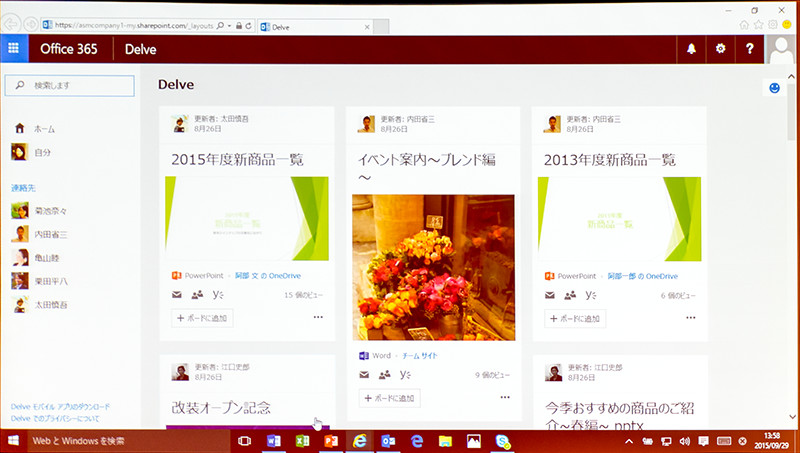Open the 改装オープン記念 card title
This screenshot has height=453, width=800.
[x=221, y=407]
